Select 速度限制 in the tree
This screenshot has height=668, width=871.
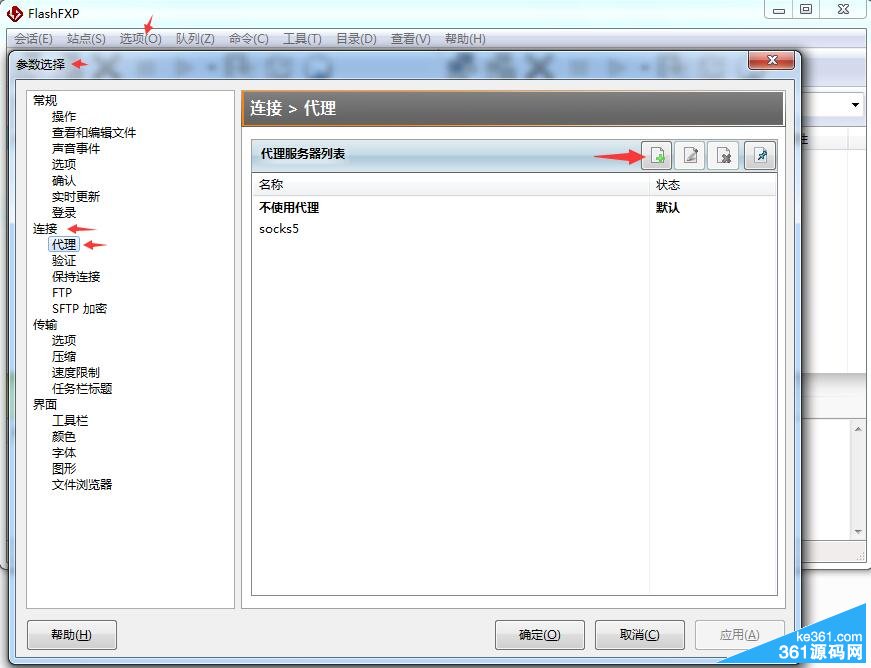(x=76, y=373)
